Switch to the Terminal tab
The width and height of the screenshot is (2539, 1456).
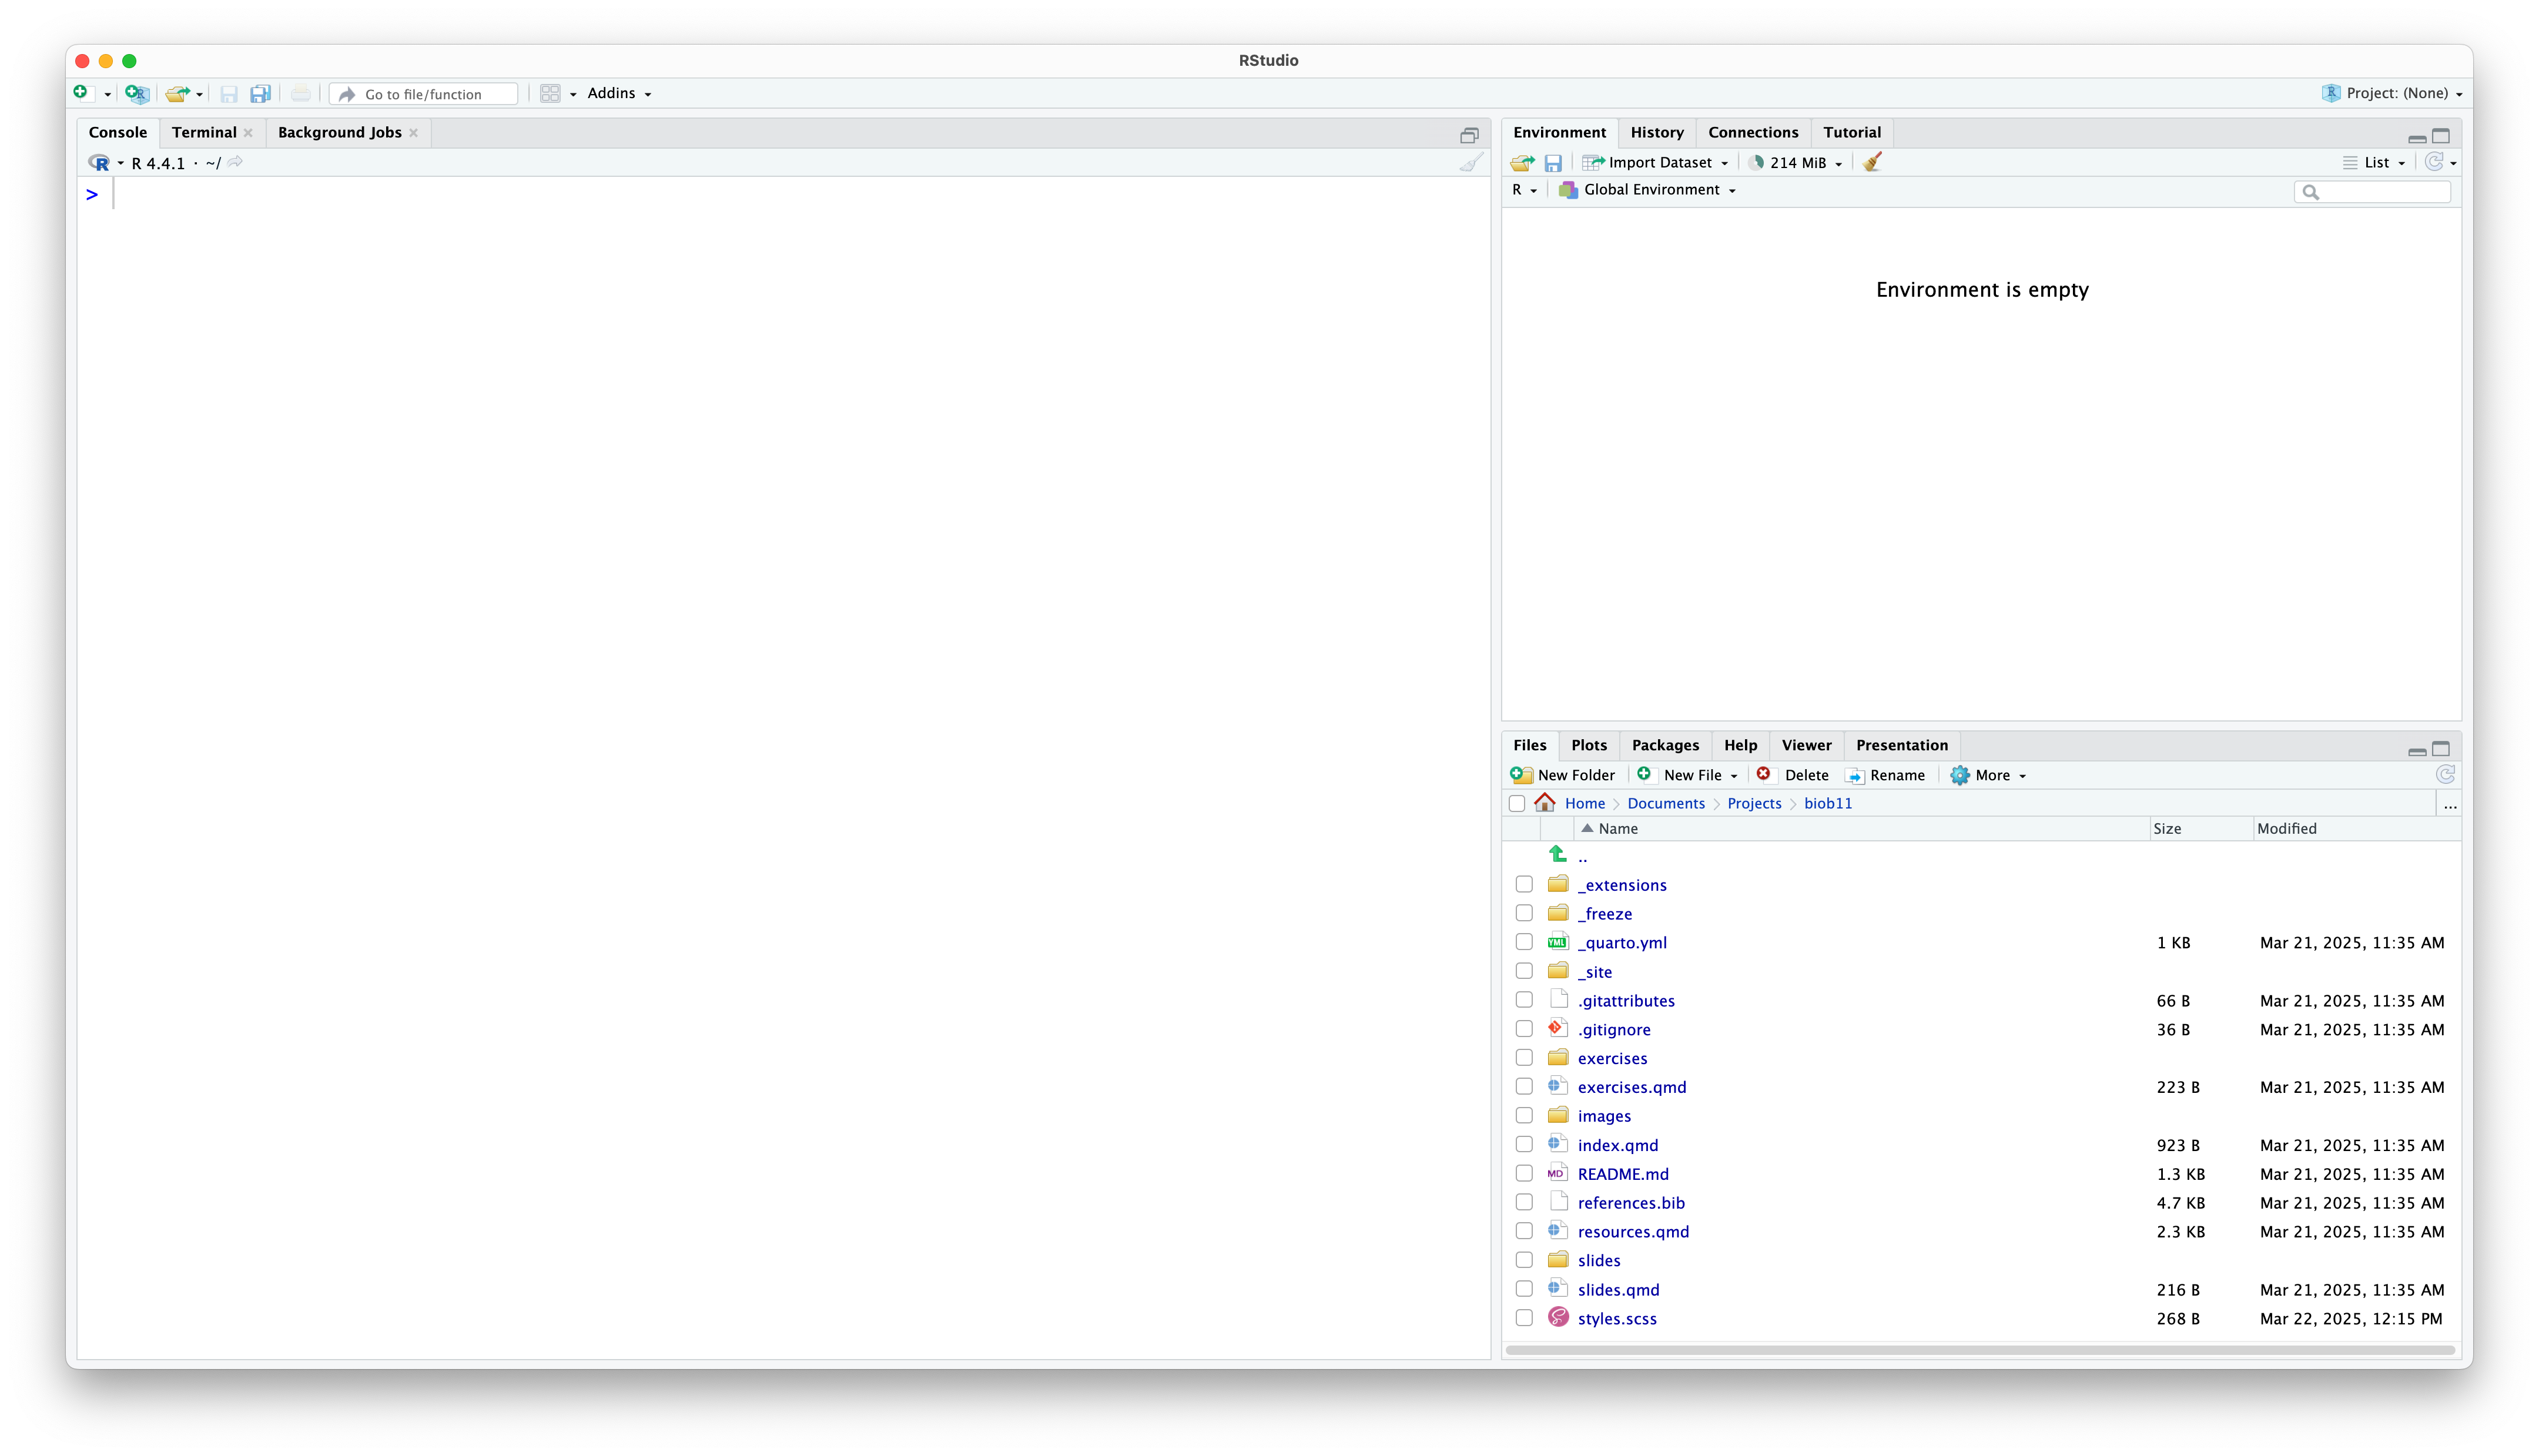pos(204,133)
